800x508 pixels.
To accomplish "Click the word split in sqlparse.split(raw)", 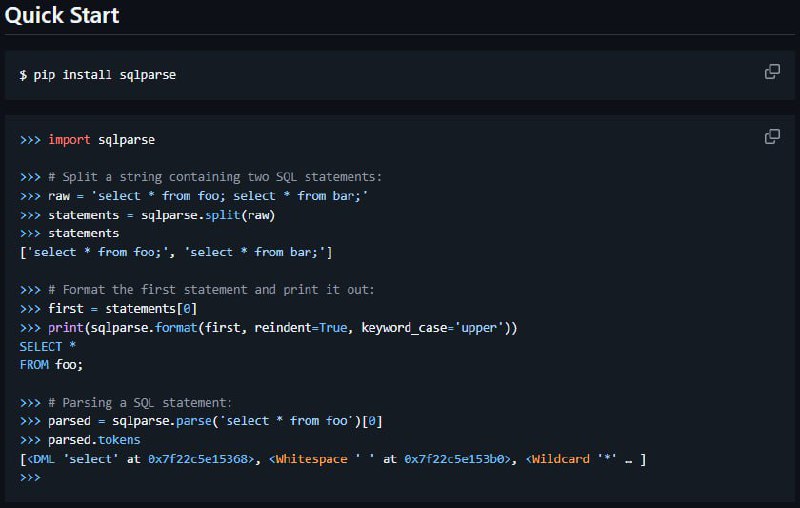I will pyautogui.click(x=222, y=215).
